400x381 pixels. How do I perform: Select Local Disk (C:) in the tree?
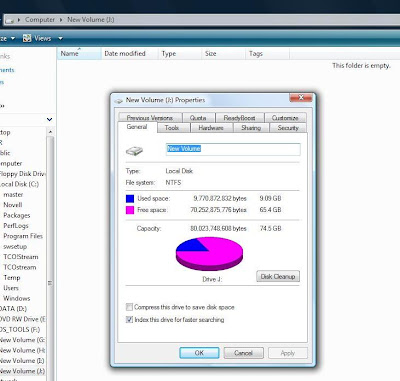[x=19, y=184]
